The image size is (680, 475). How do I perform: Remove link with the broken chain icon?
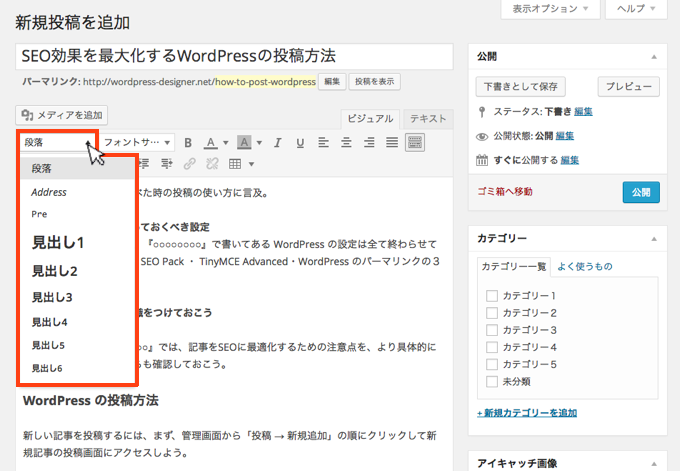212,164
